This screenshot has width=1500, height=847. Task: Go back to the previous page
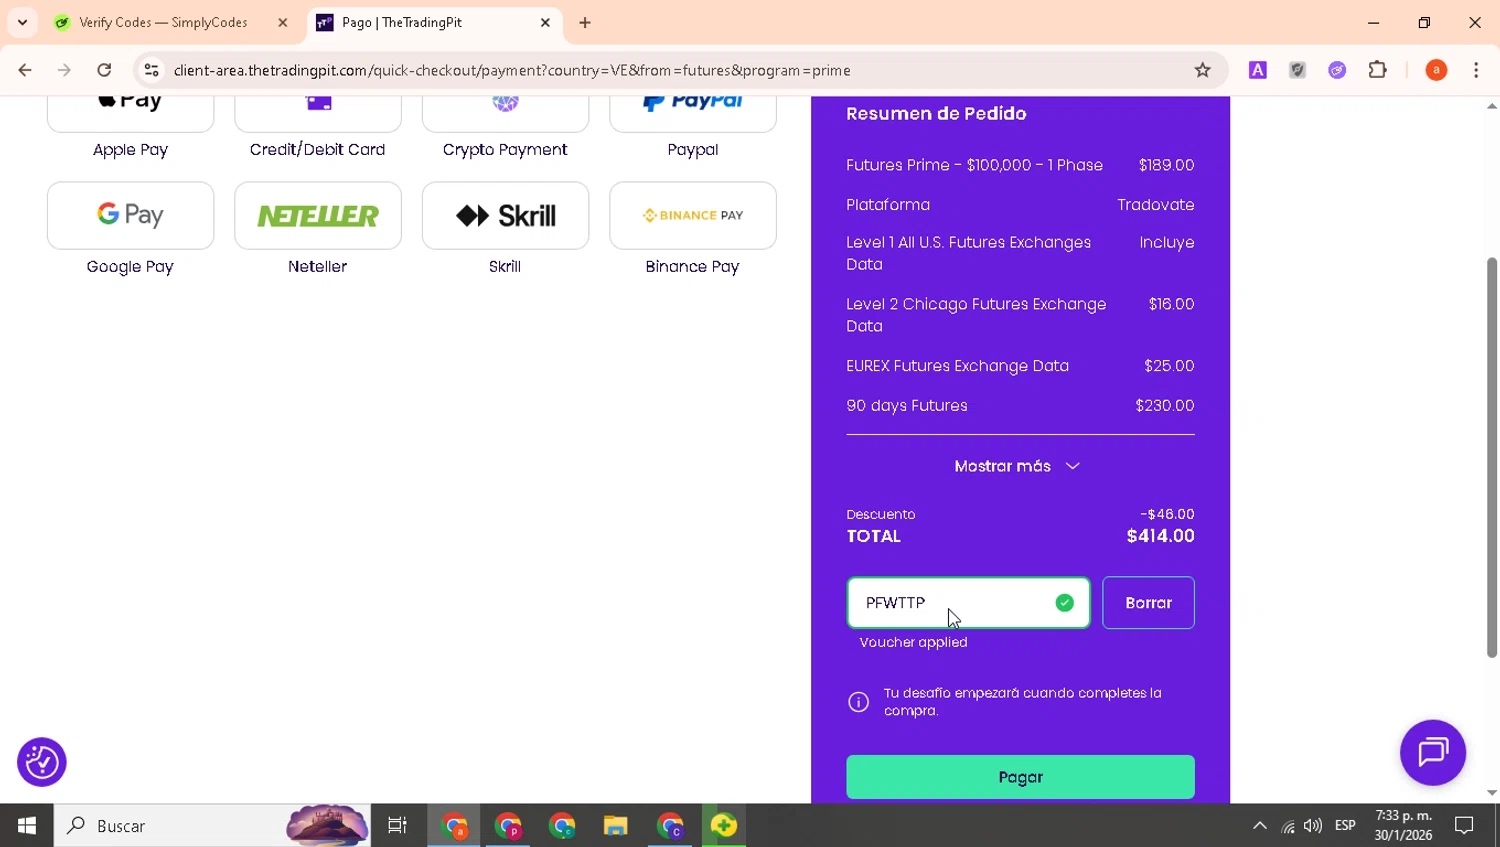click(25, 70)
